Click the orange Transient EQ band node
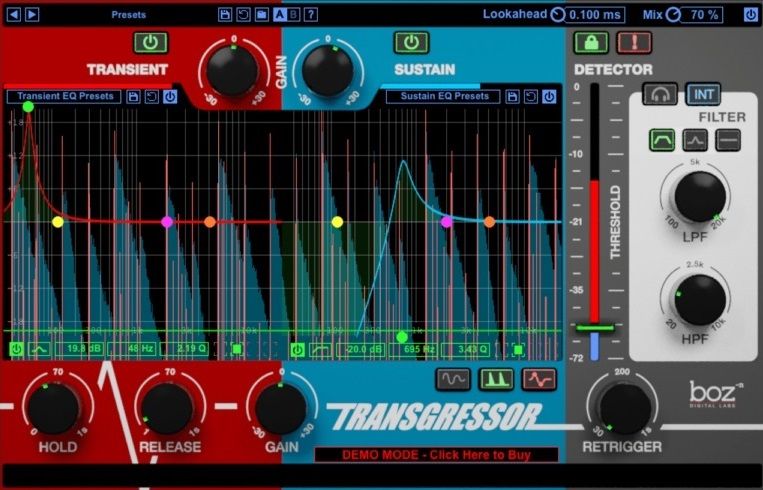 click(x=210, y=222)
